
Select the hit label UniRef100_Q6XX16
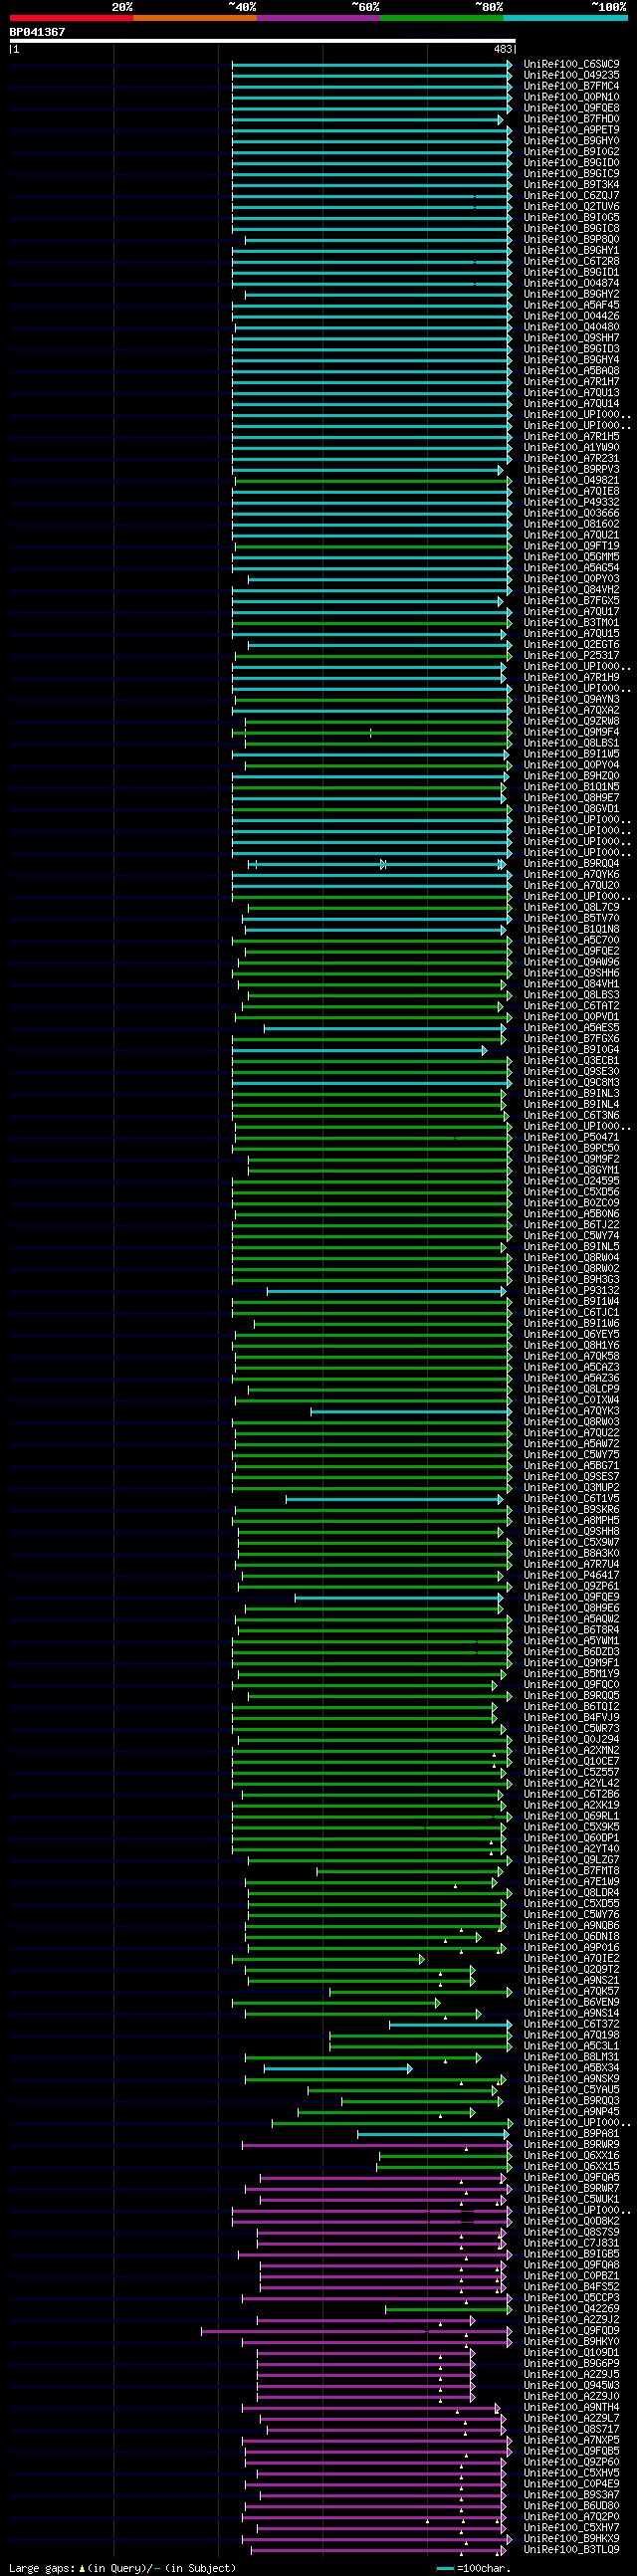(571, 2155)
